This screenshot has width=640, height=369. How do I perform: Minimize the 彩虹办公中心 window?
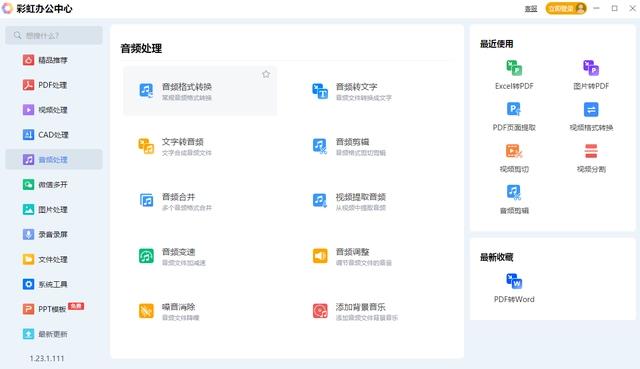[x=596, y=8]
